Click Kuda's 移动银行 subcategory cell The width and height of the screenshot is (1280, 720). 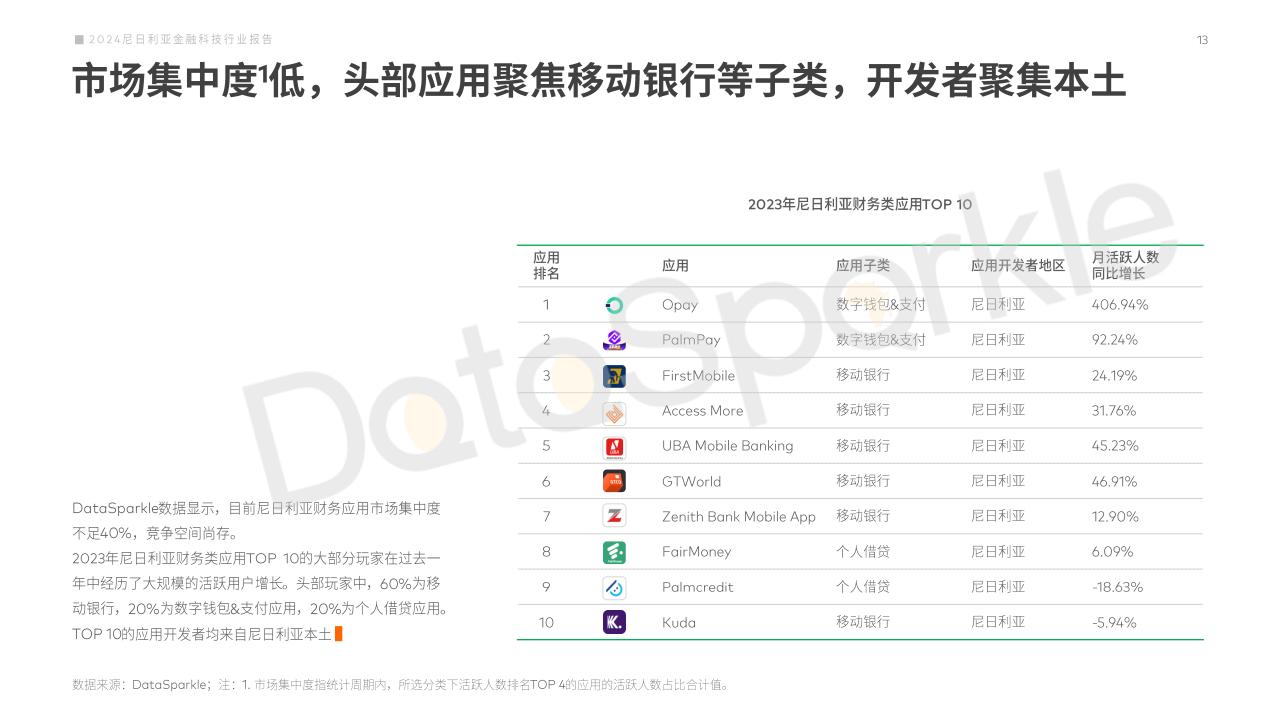(x=863, y=622)
